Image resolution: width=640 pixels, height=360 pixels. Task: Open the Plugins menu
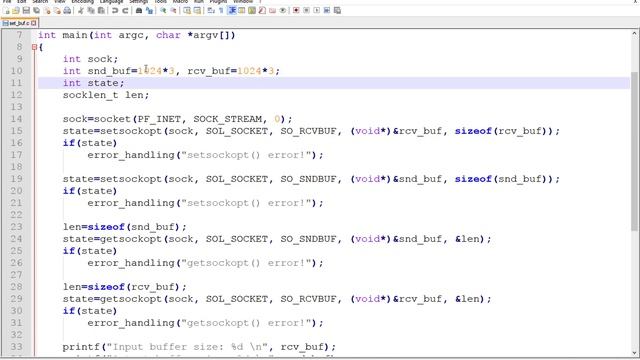click(x=218, y=2)
